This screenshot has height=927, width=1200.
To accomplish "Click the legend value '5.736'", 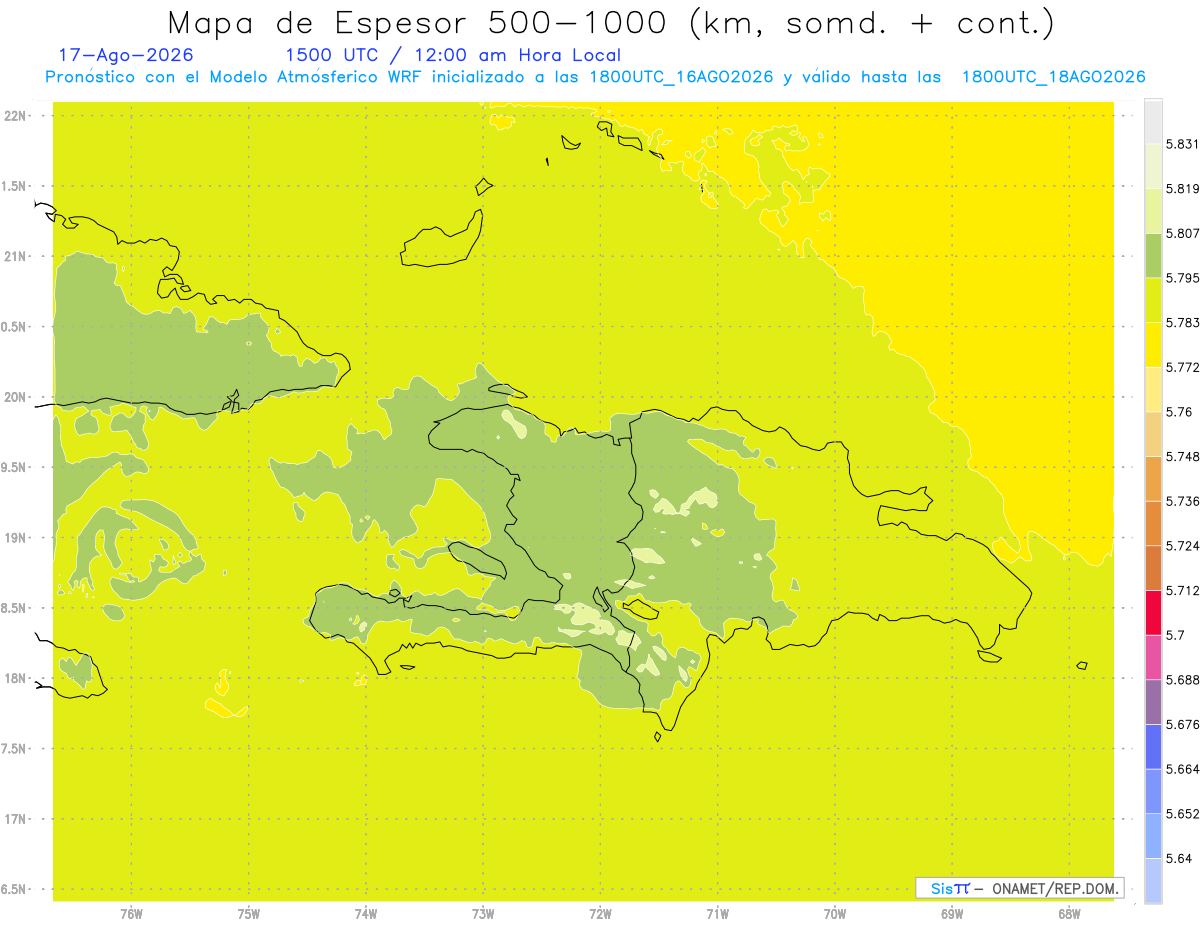I will [1182, 501].
